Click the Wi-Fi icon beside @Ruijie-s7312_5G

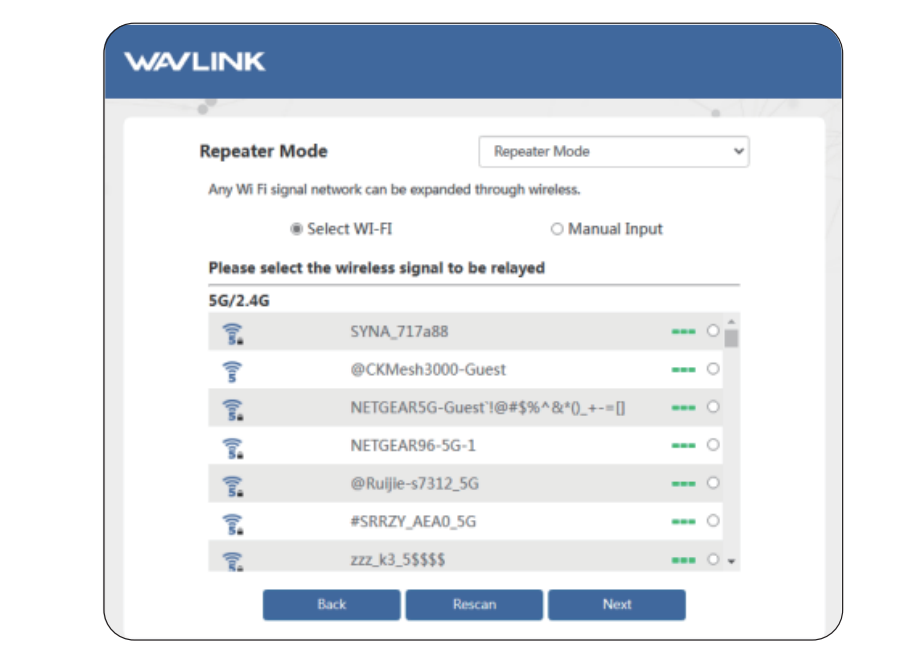(233, 485)
